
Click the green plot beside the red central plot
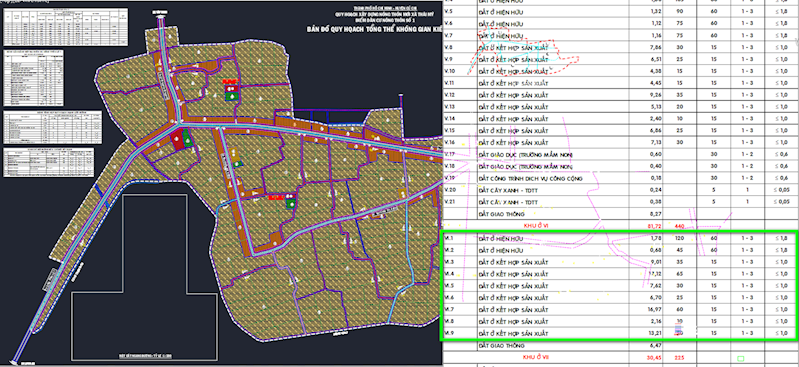(188, 139)
